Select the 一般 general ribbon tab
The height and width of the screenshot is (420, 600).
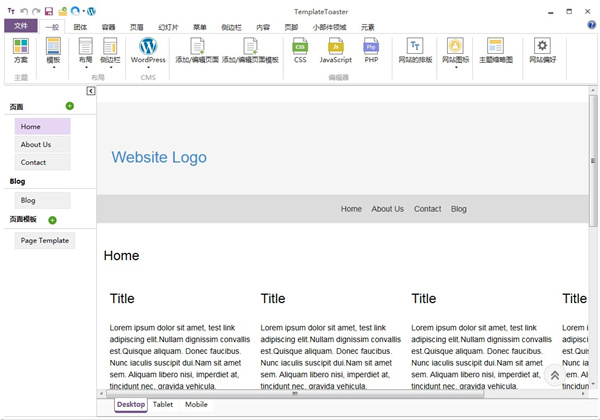(x=52, y=27)
